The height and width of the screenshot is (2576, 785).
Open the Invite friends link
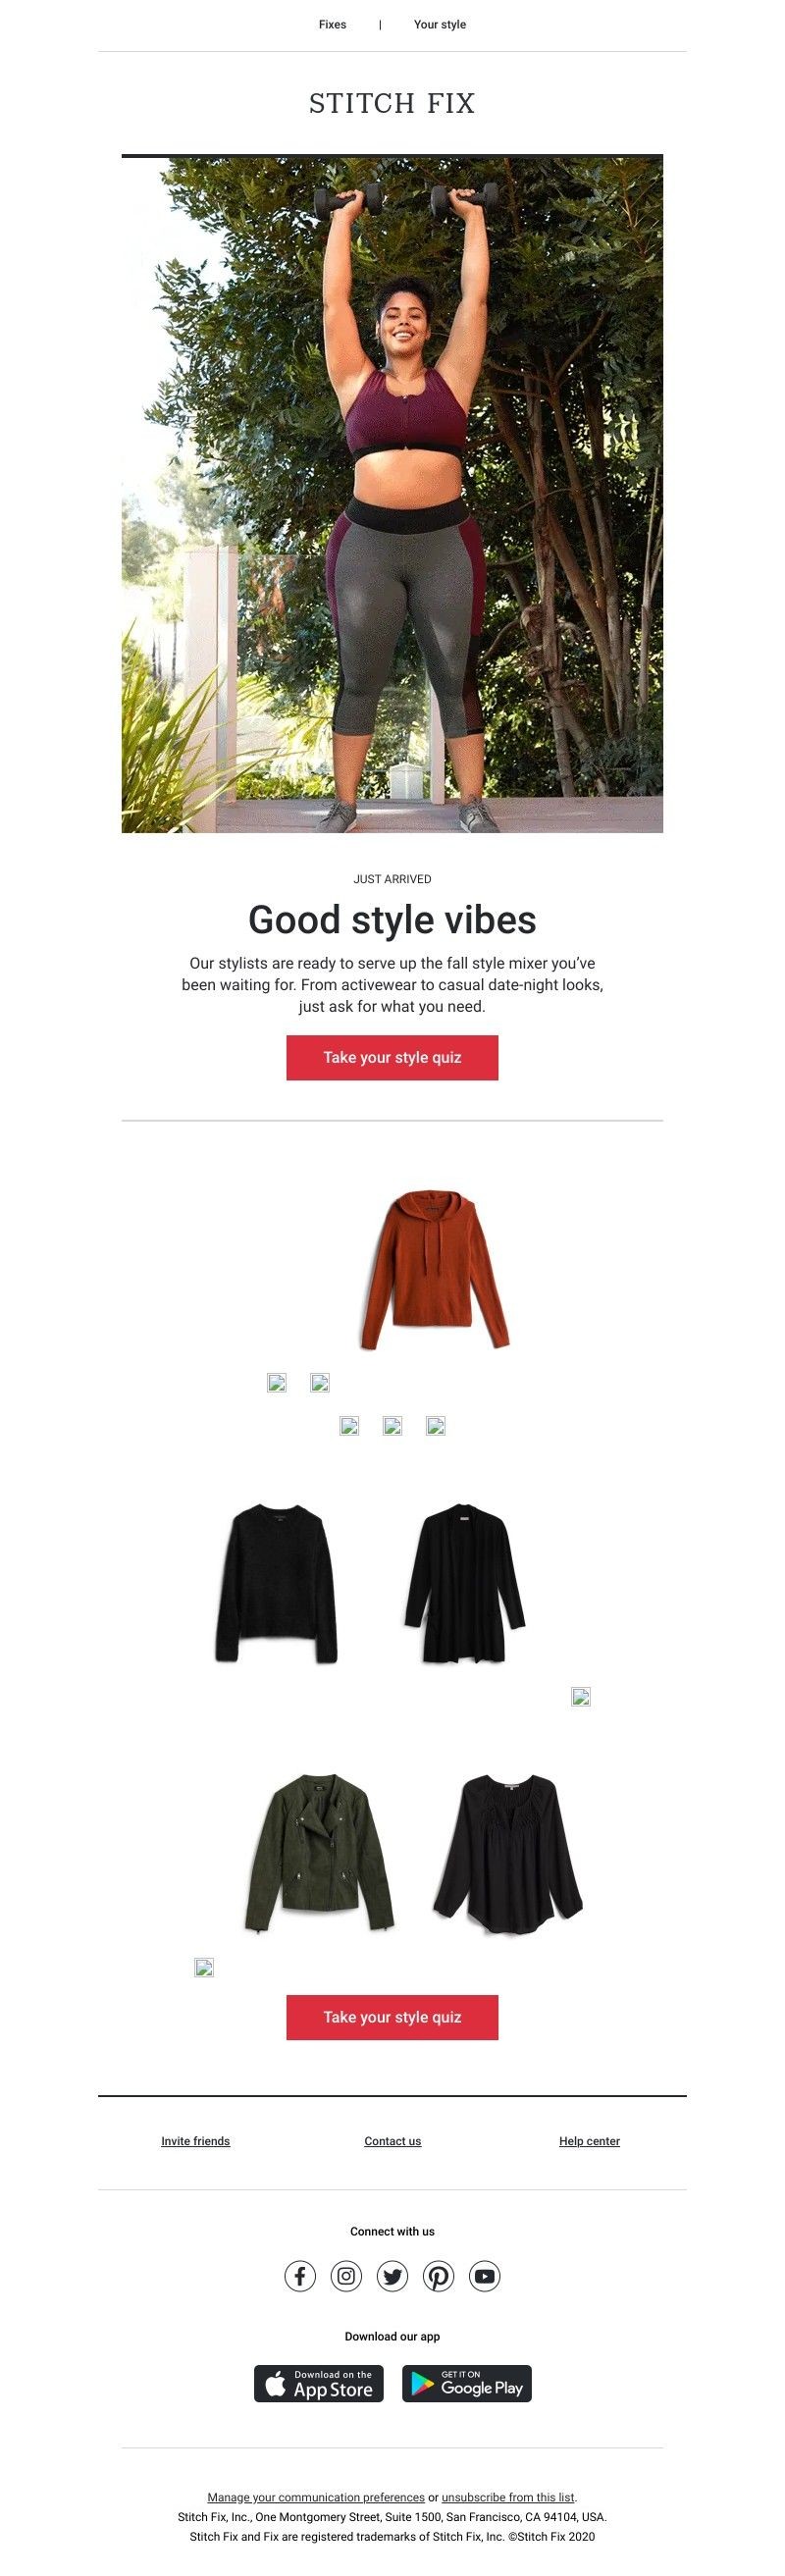tap(195, 2141)
